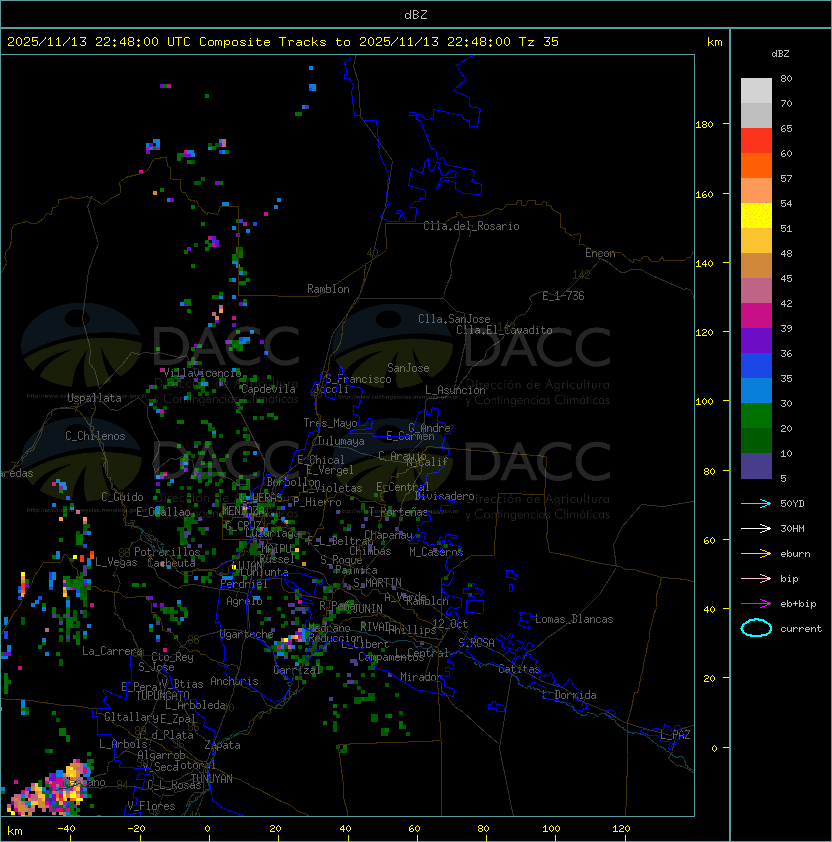Select the green 20-30 dBZ swatch

pyautogui.click(x=756, y=415)
